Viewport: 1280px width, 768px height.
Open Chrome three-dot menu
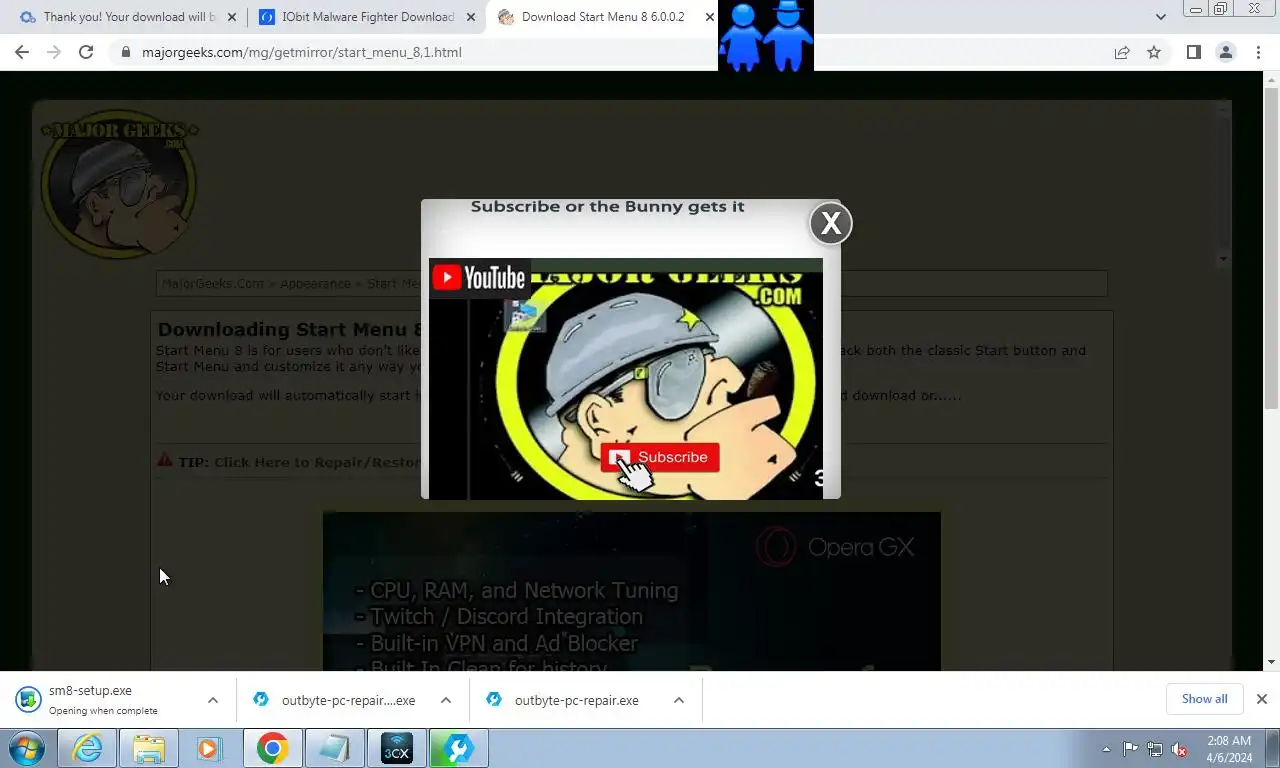tap(1258, 52)
